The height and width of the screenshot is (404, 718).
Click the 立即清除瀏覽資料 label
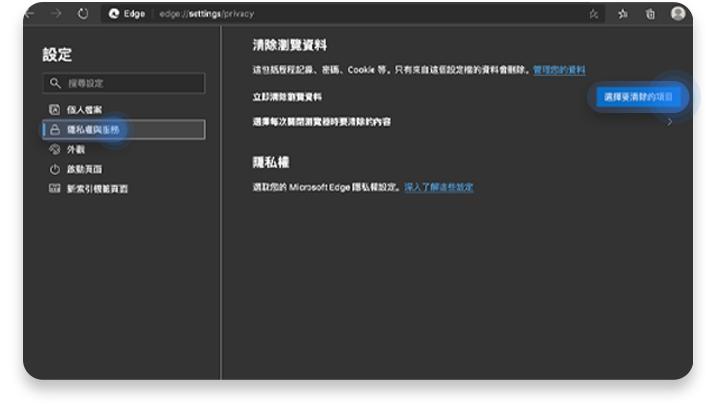coord(287,97)
